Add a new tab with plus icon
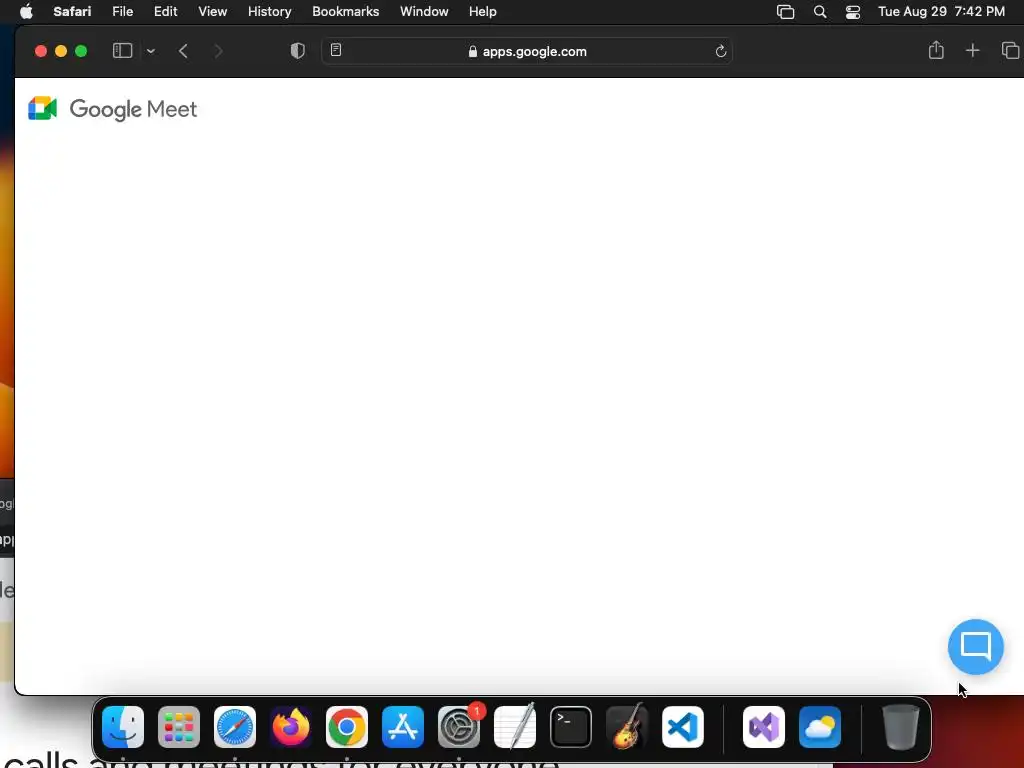Viewport: 1024px width, 768px height. pos(972,50)
